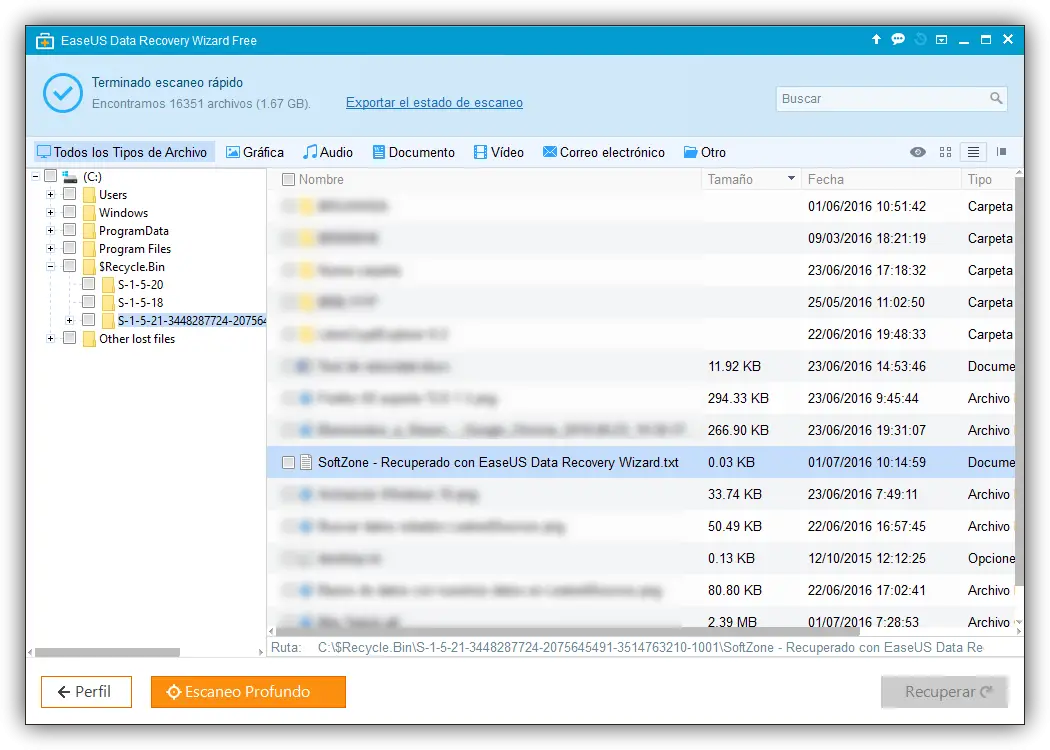
Task: Filter by Documento file type
Action: coord(413,152)
